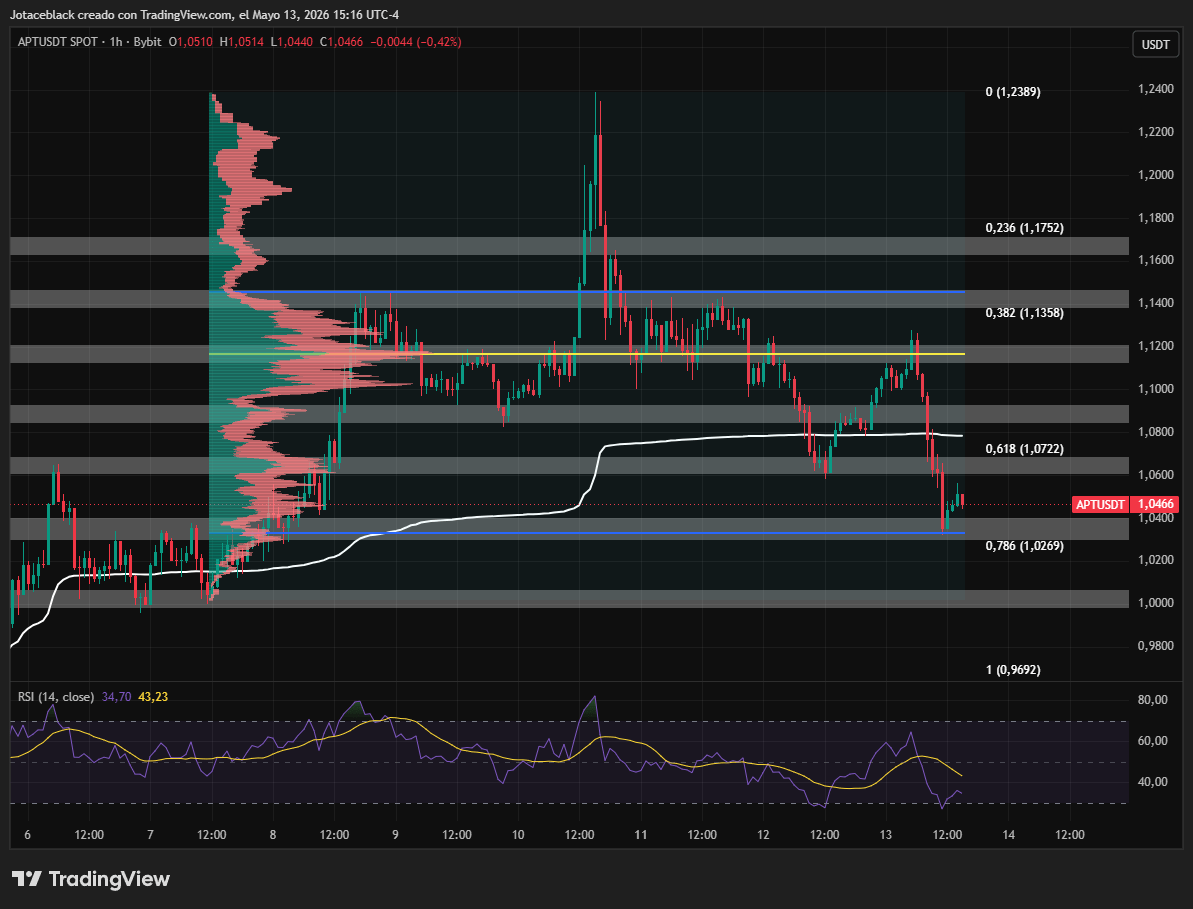Select the 1h interval label
This screenshot has height=909, width=1193.
pyautogui.click(x=116, y=42)
